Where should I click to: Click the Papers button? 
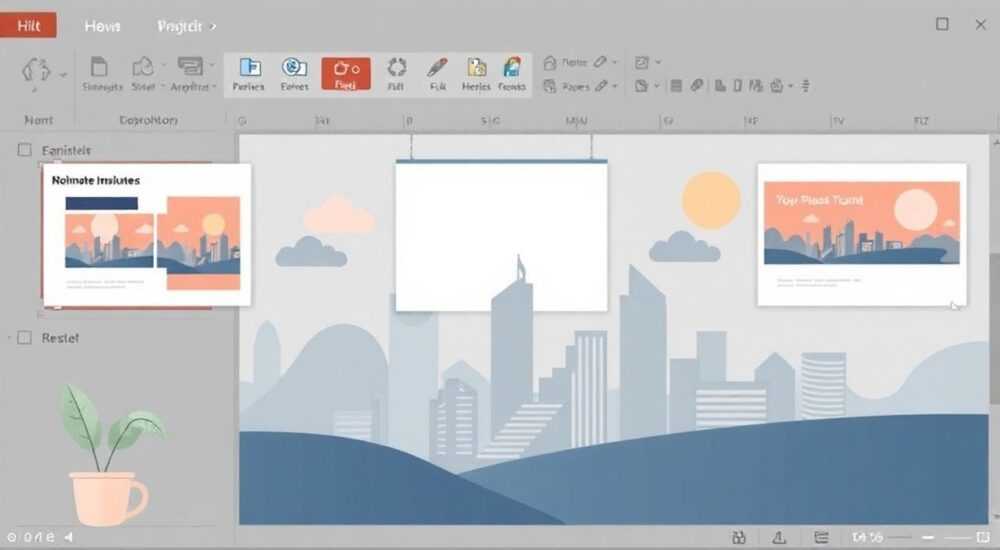pyautogui.click(x=566, y=86)
